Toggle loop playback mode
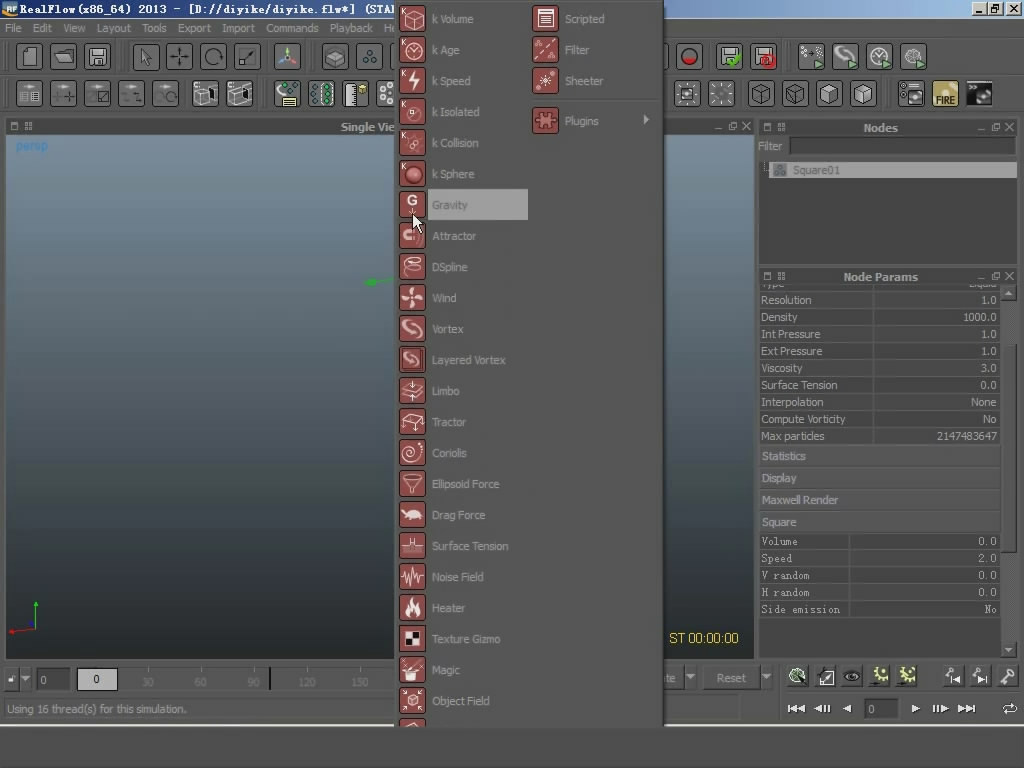 pyautogui.click(x=1009, y=709)
